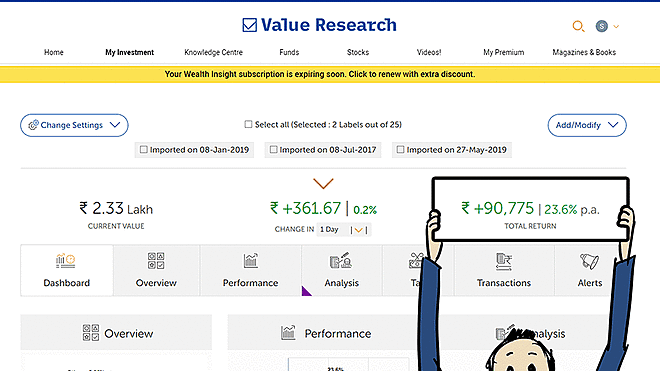
Task: Click the user profile avatar icon
Action: coord(601,26)
